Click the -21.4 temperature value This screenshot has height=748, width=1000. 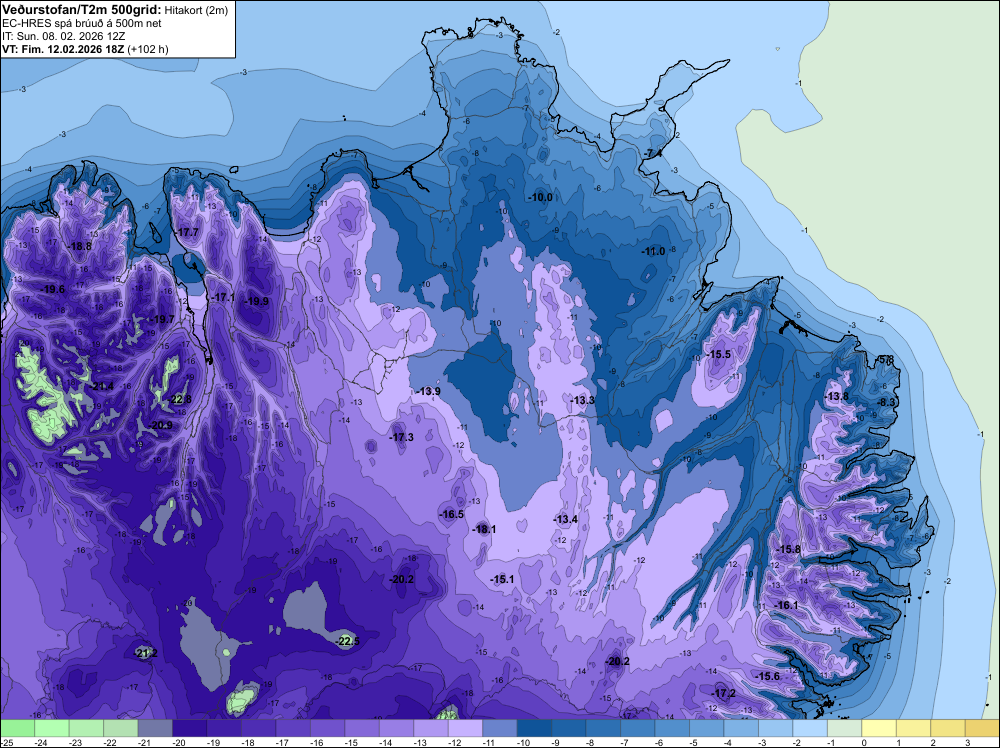pos(102,386)
